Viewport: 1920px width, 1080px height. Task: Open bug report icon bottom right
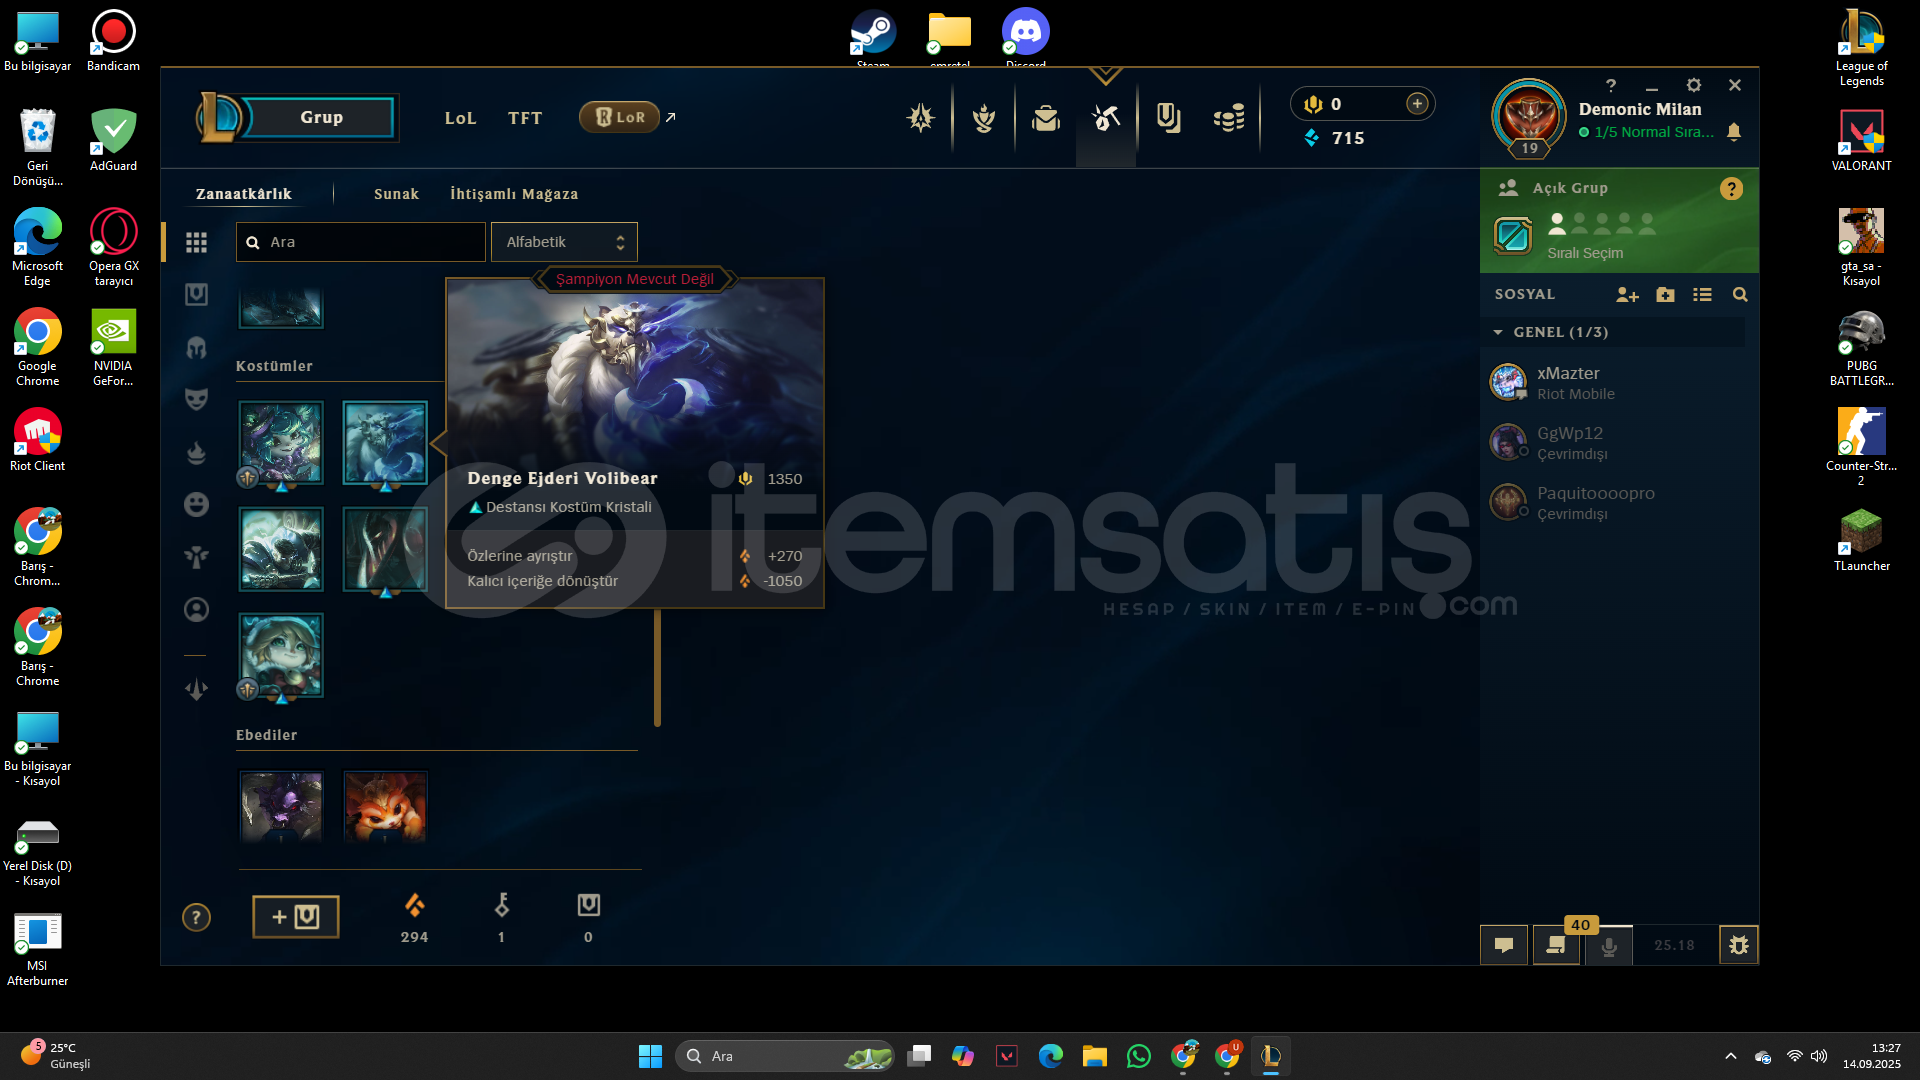click(1739, 945)
